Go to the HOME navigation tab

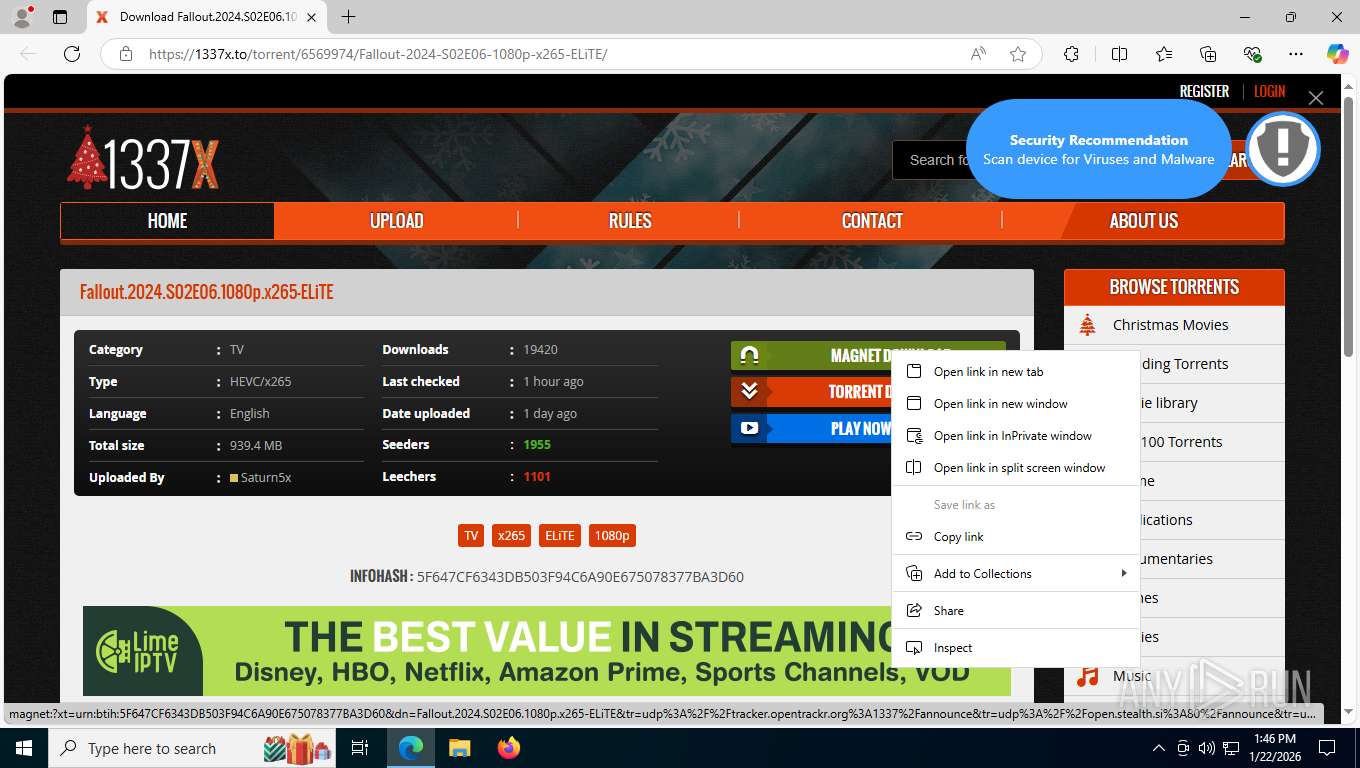click(167, 221)
